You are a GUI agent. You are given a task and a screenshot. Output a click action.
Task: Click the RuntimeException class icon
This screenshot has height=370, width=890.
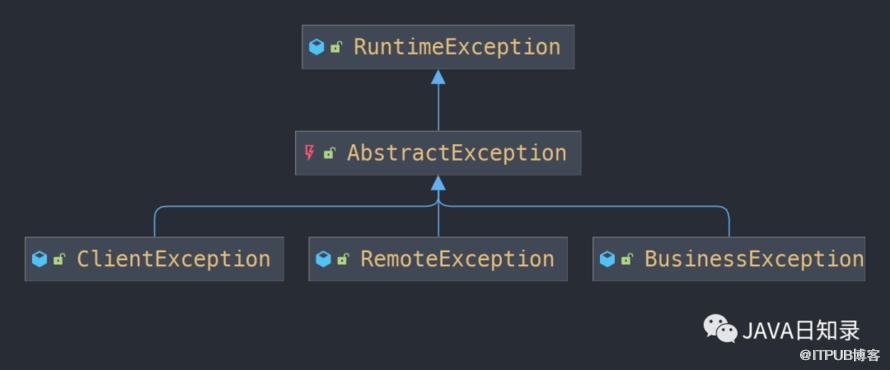point(316,47)
